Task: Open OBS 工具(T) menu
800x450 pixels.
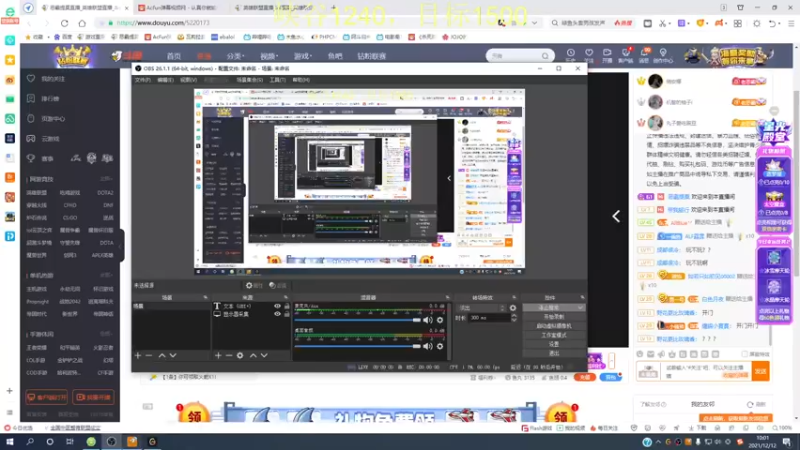Action: coord(278,80)
